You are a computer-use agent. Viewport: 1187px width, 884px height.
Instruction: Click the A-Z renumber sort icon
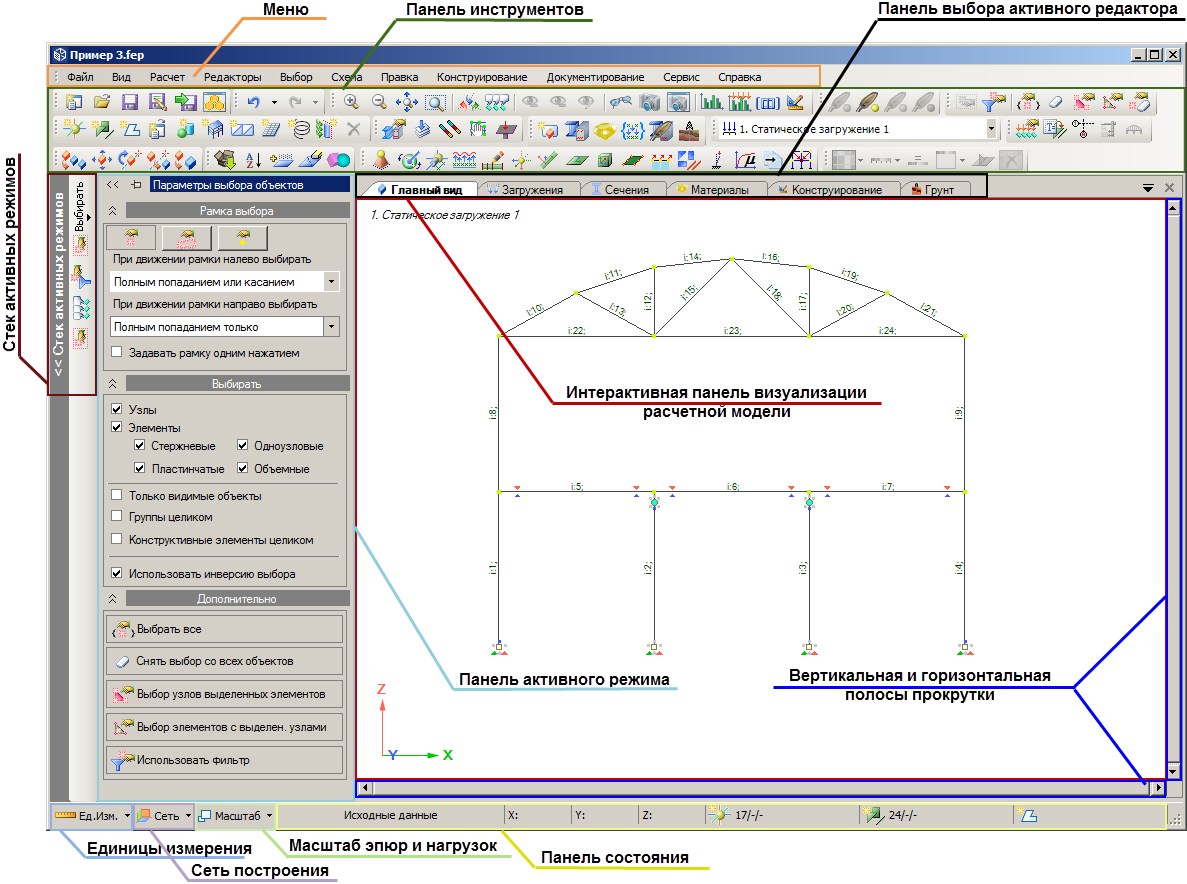254,160
